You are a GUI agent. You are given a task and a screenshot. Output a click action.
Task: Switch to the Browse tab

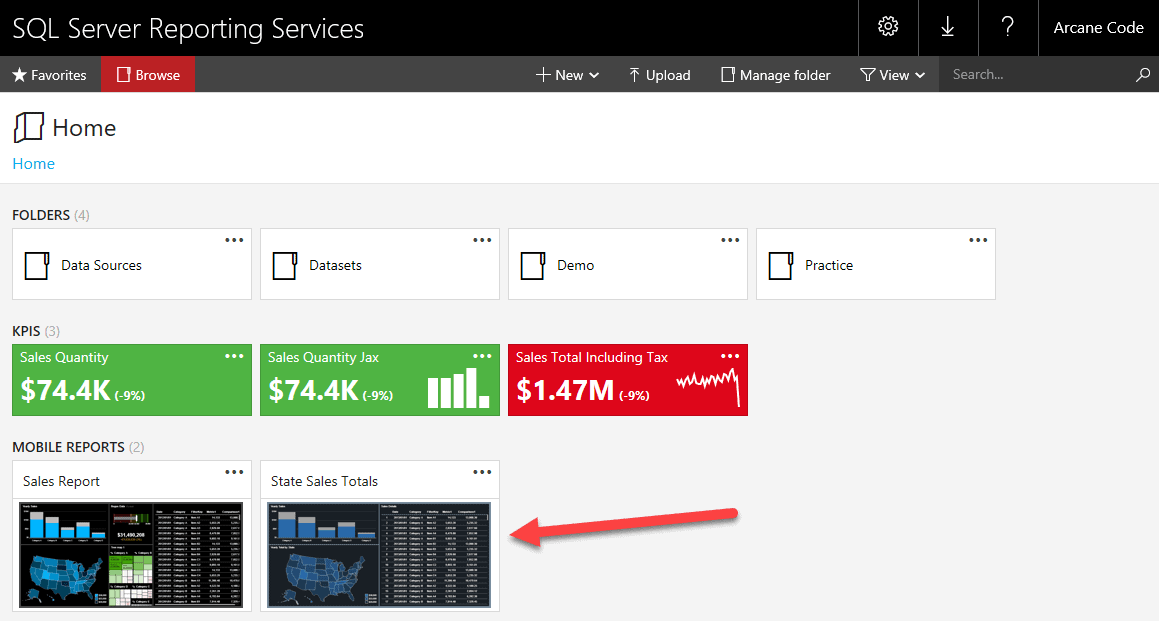click(x=148, y=75)
